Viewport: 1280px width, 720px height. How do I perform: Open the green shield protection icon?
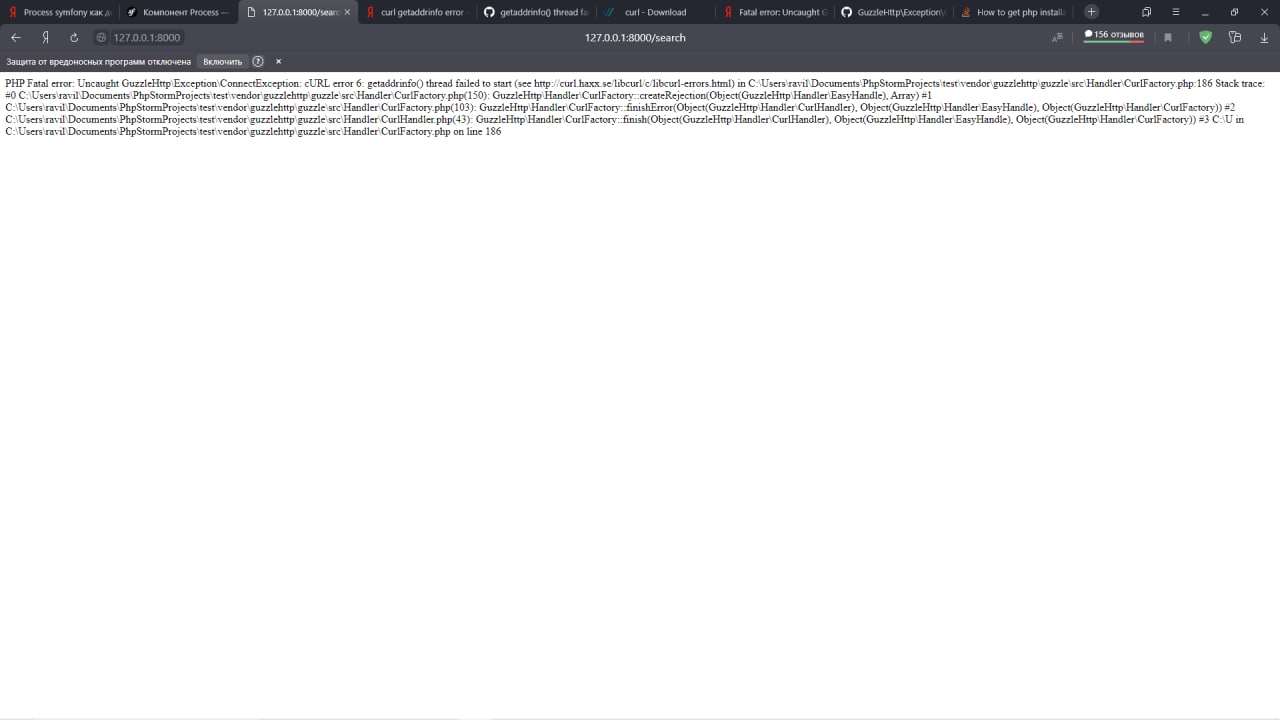point(1205,37)
